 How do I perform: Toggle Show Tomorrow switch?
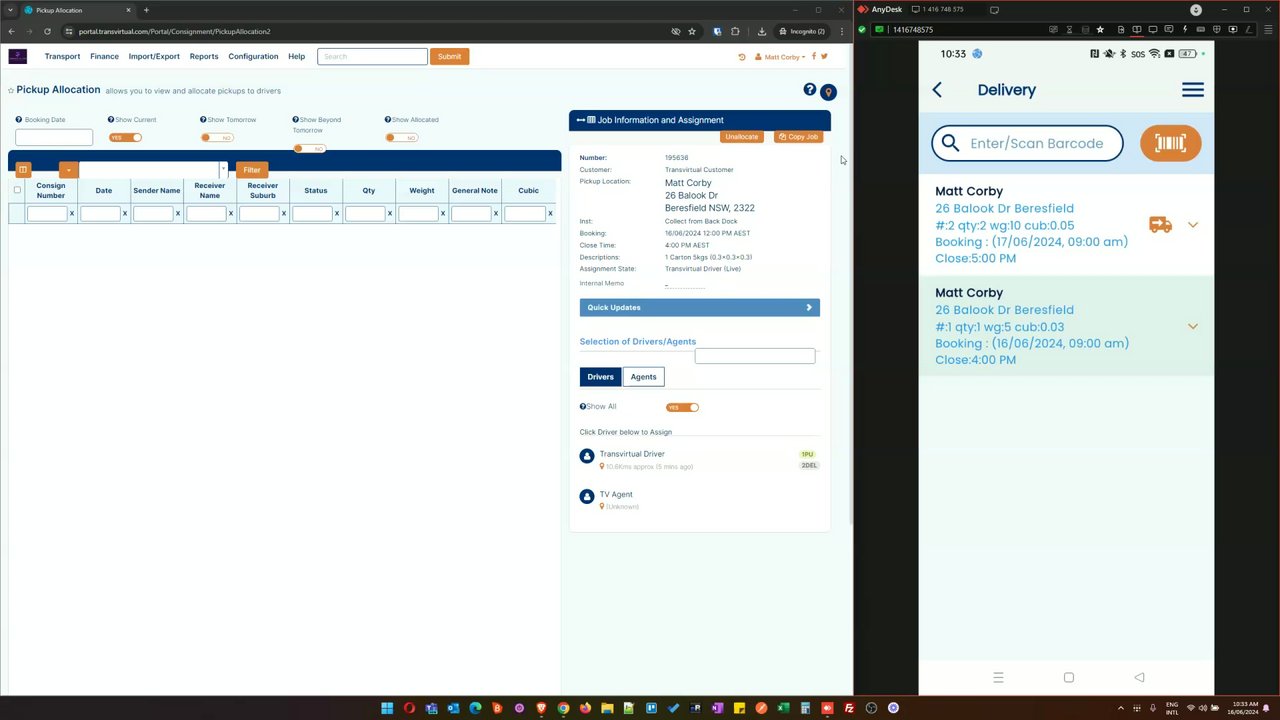pos(217,137)
